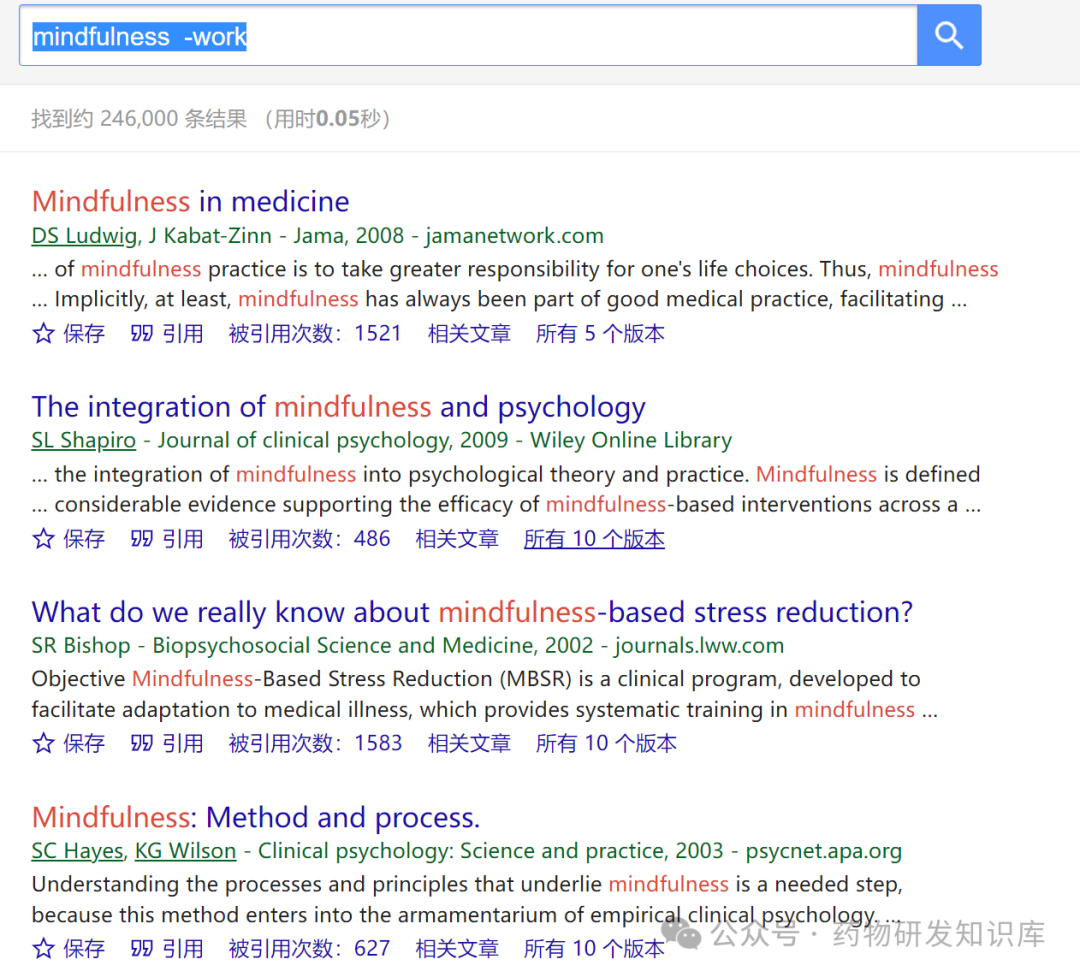Screen dimensions: 1080x977
Task: Click the quote icon for the Shapiro psychology article
Action: 143,537
